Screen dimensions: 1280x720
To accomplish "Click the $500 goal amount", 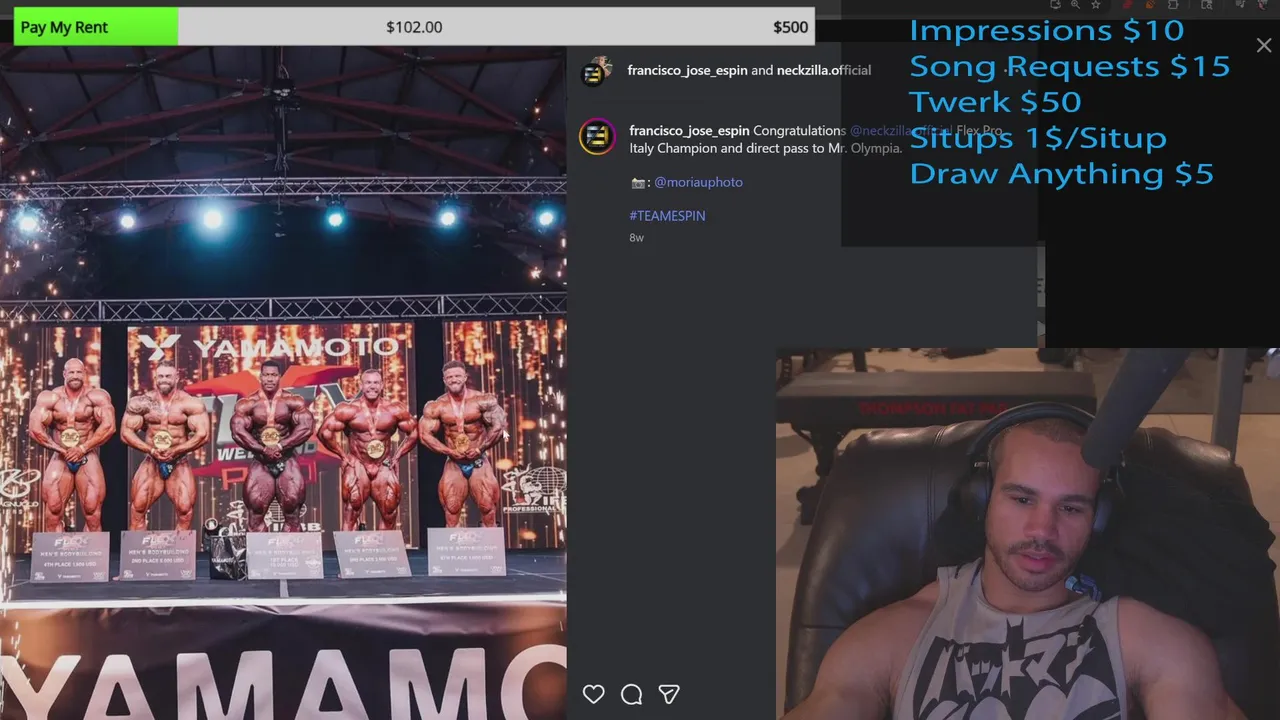I will point(790,27).
